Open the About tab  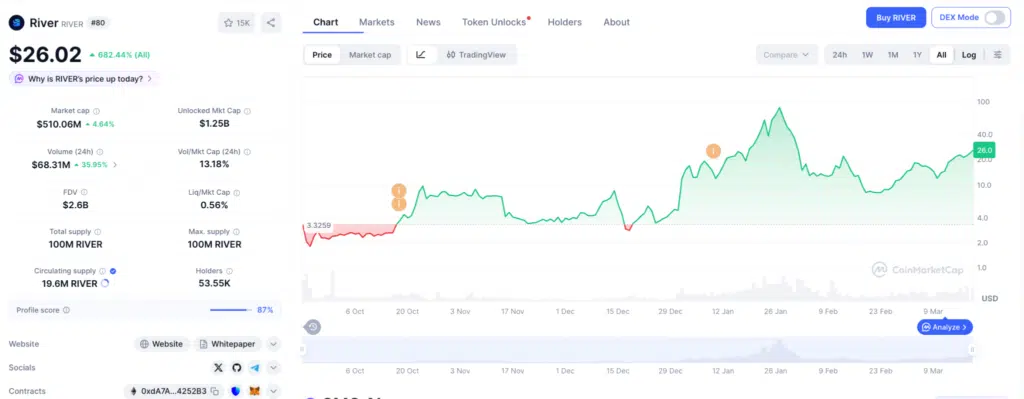(x=616, y=22)
